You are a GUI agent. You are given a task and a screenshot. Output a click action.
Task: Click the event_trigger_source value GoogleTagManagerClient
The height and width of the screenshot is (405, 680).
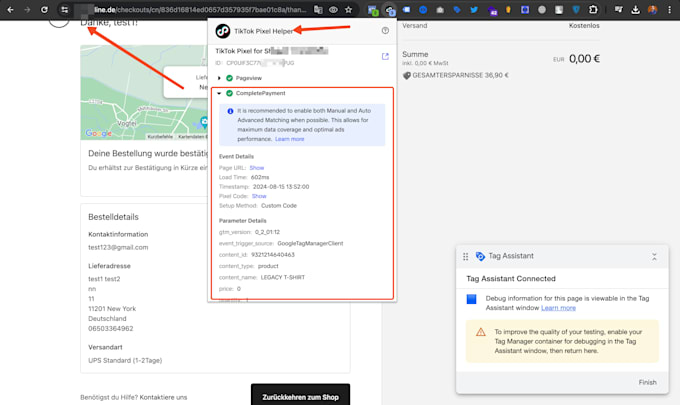[310, 243]
